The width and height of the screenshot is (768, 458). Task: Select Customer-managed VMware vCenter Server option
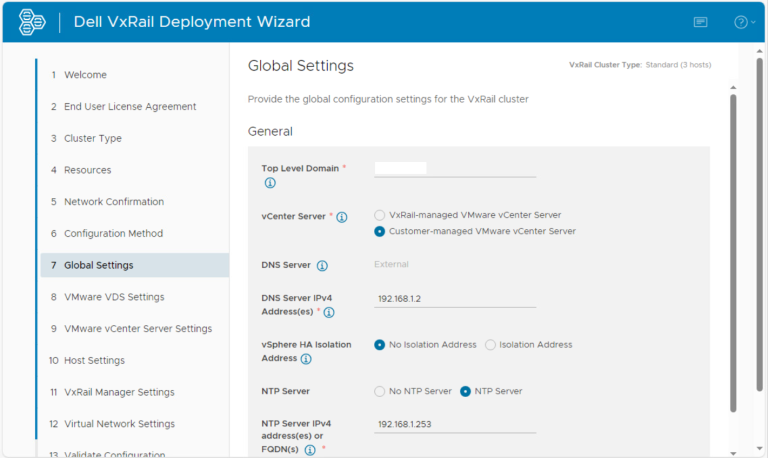pyautogui.click(x=380, y=231)
